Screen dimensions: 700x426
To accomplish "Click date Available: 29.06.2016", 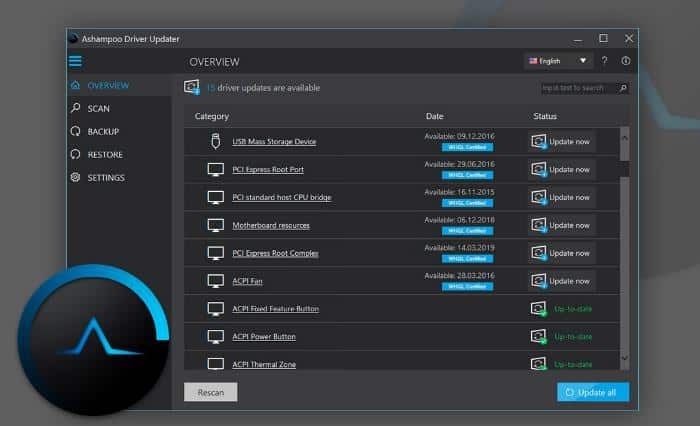I will tap(459, 164).
